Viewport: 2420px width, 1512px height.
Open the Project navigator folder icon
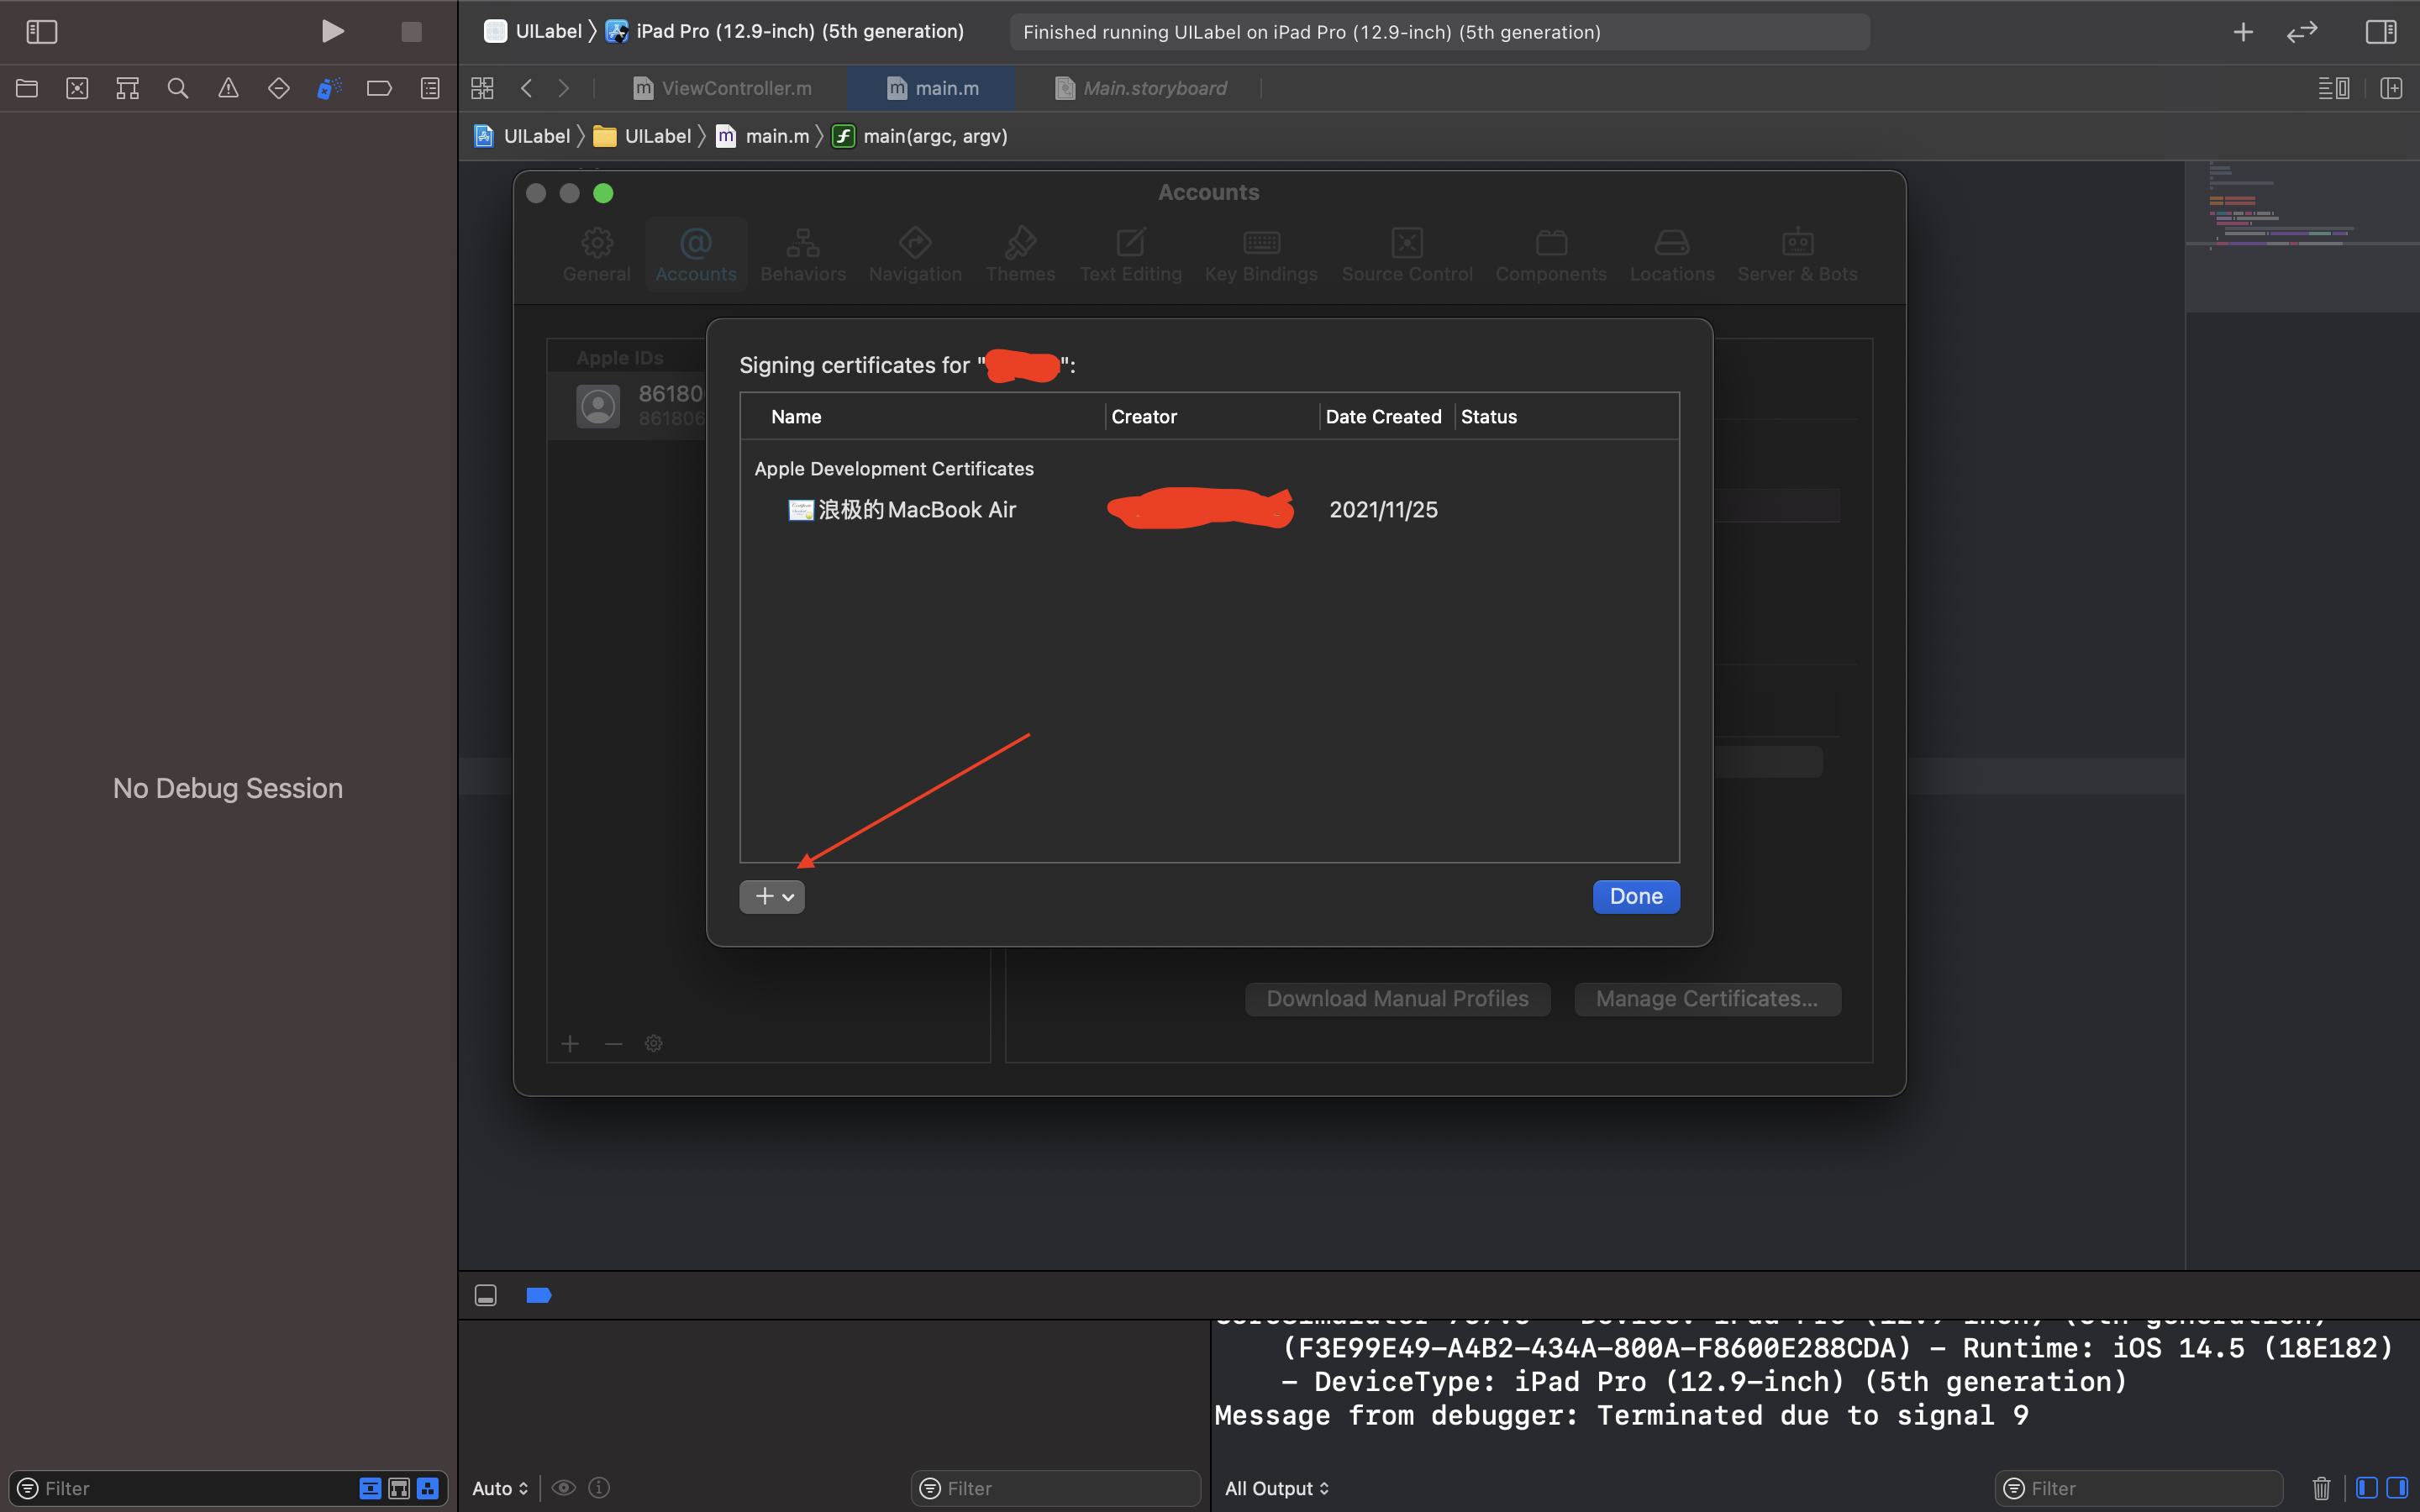27,89
